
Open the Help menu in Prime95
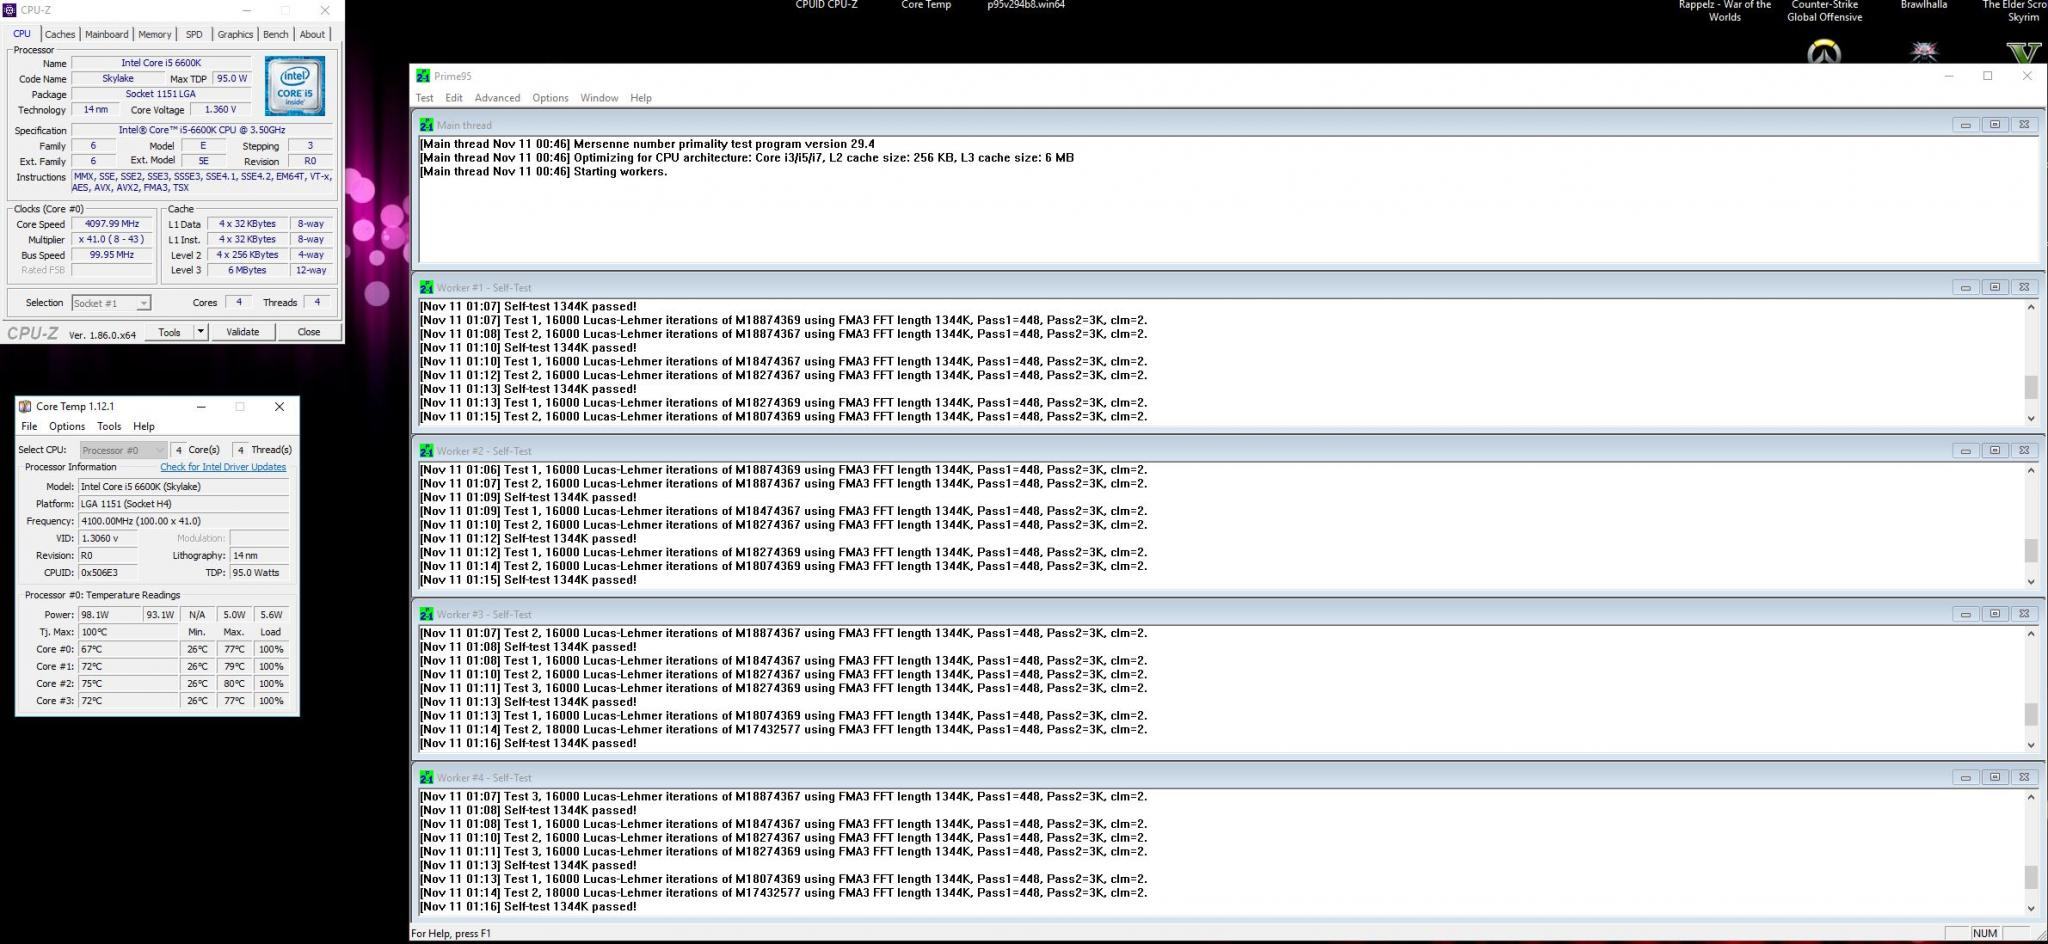click(x=641, y=98)
